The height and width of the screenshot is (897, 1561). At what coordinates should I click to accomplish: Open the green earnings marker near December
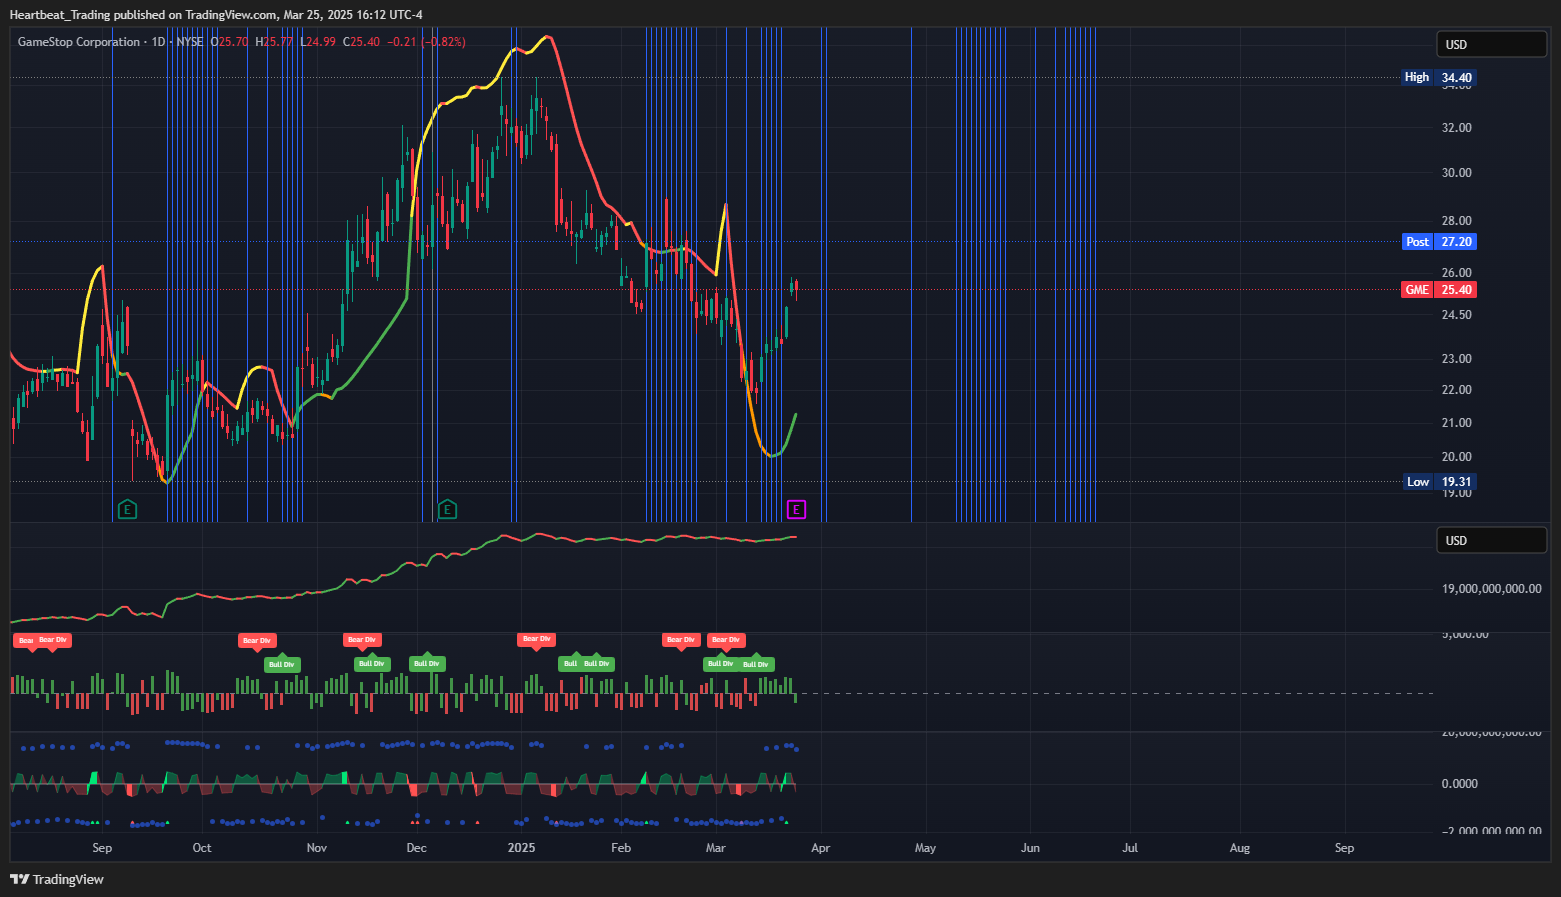tap(447, 510)
